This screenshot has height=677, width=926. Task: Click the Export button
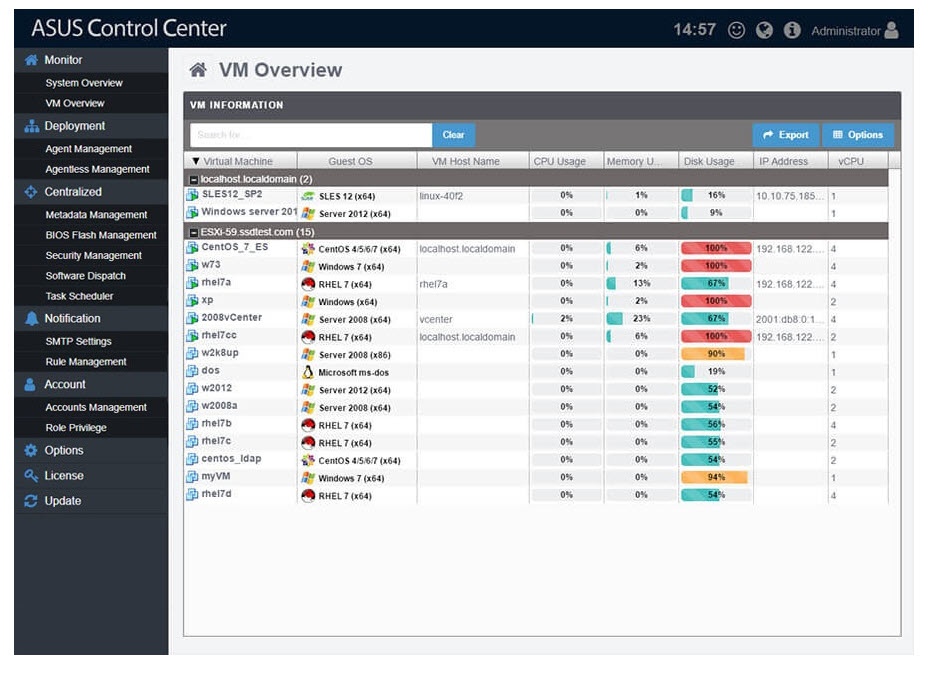click(x=785, y=135)
